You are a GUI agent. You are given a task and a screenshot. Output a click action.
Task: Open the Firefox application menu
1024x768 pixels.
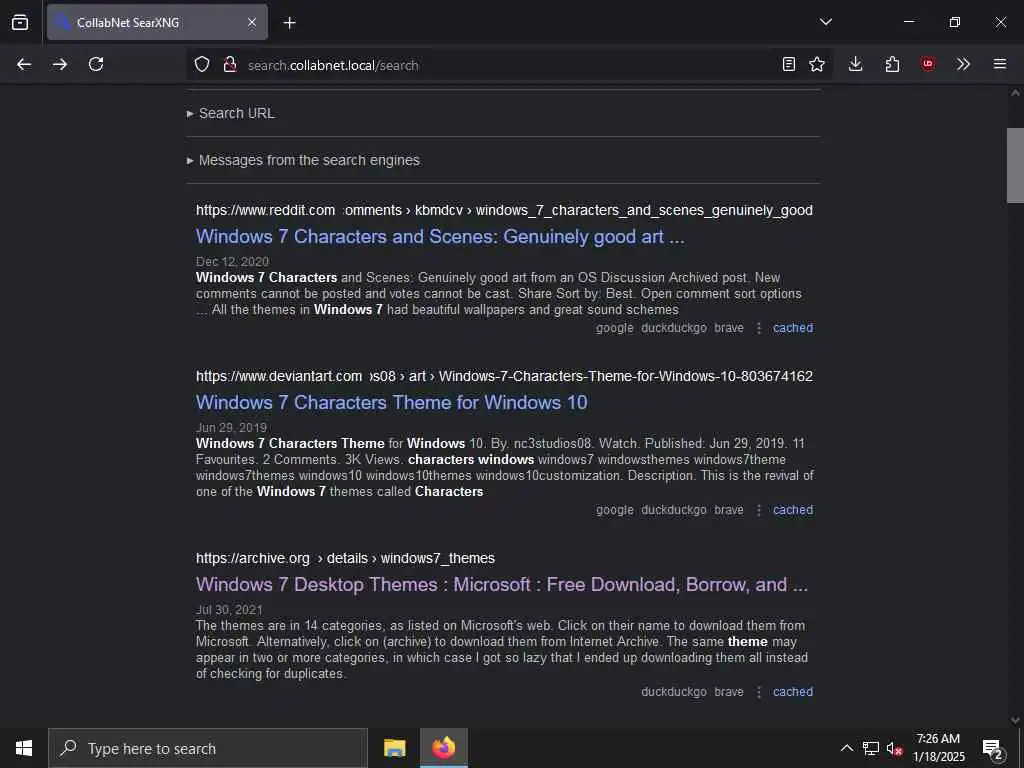coord(1000,64)
